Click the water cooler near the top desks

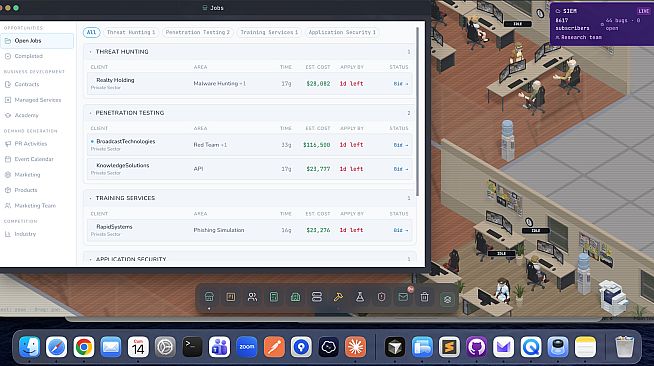pyautogui.click(x=507, y=140)
